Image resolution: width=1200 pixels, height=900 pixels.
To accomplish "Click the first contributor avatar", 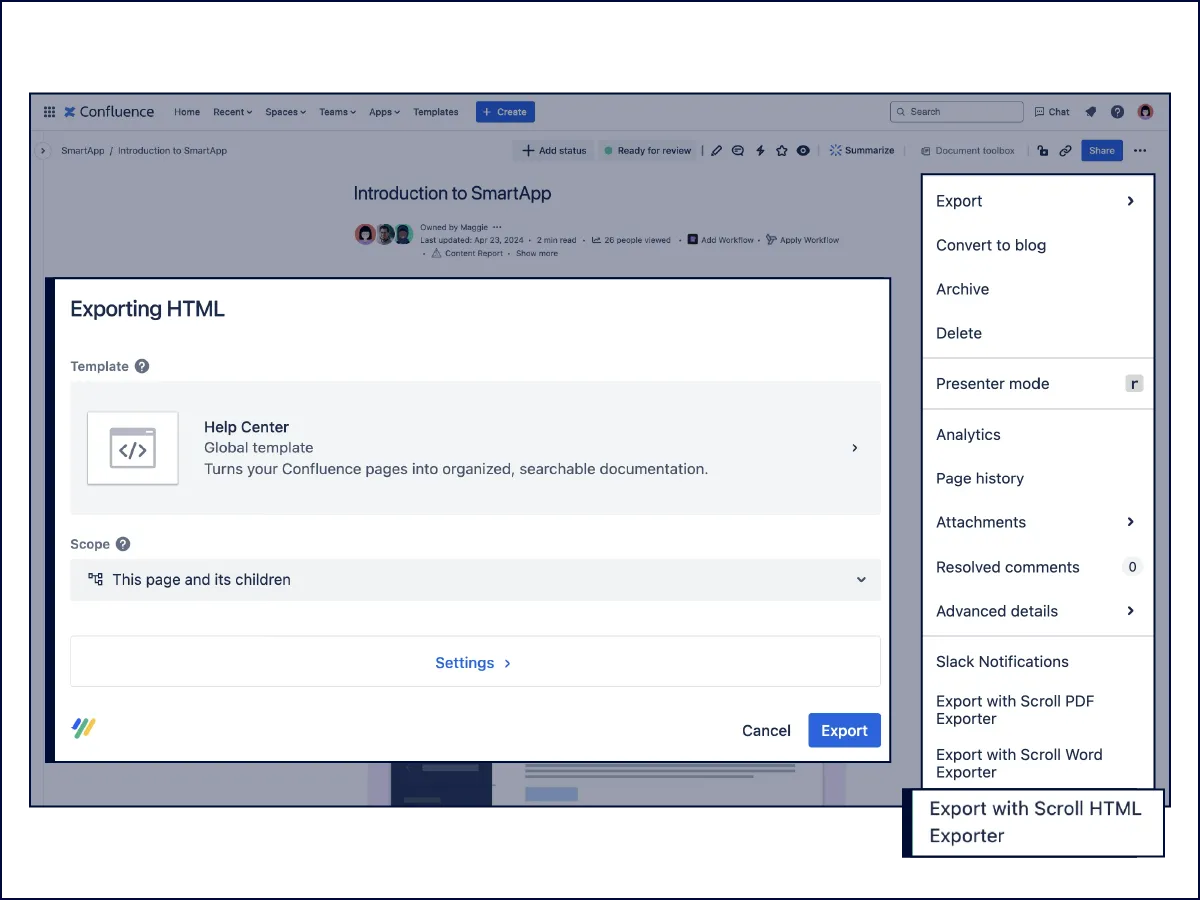I will [365, 234].
